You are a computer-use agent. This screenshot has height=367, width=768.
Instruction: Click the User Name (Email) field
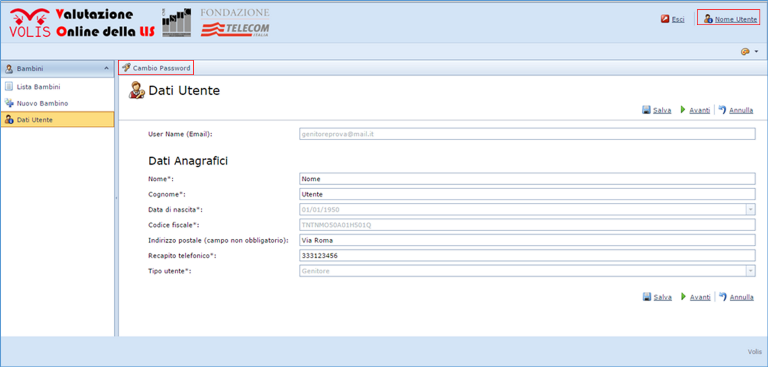(527, 134)
